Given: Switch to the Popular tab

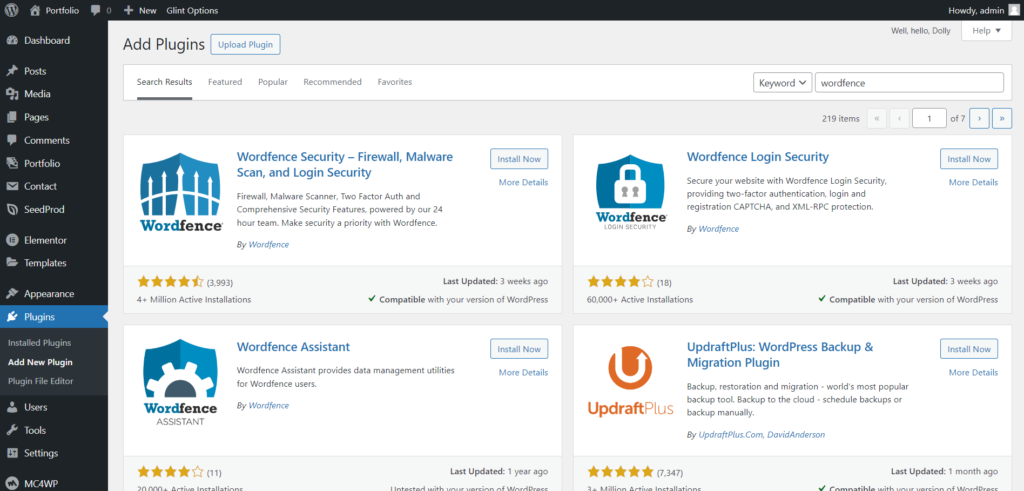Looking at the screenshot, I should [x=273, y=82].
